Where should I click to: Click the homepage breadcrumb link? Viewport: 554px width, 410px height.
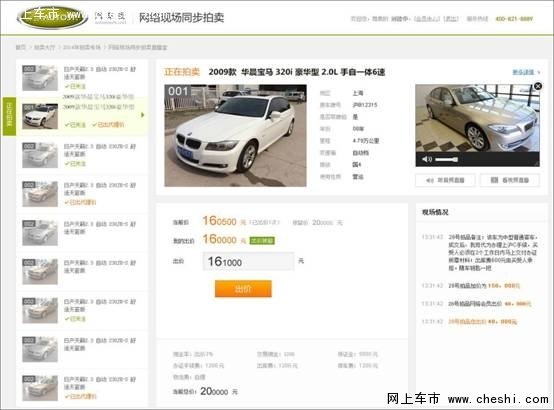click(21, 47)
